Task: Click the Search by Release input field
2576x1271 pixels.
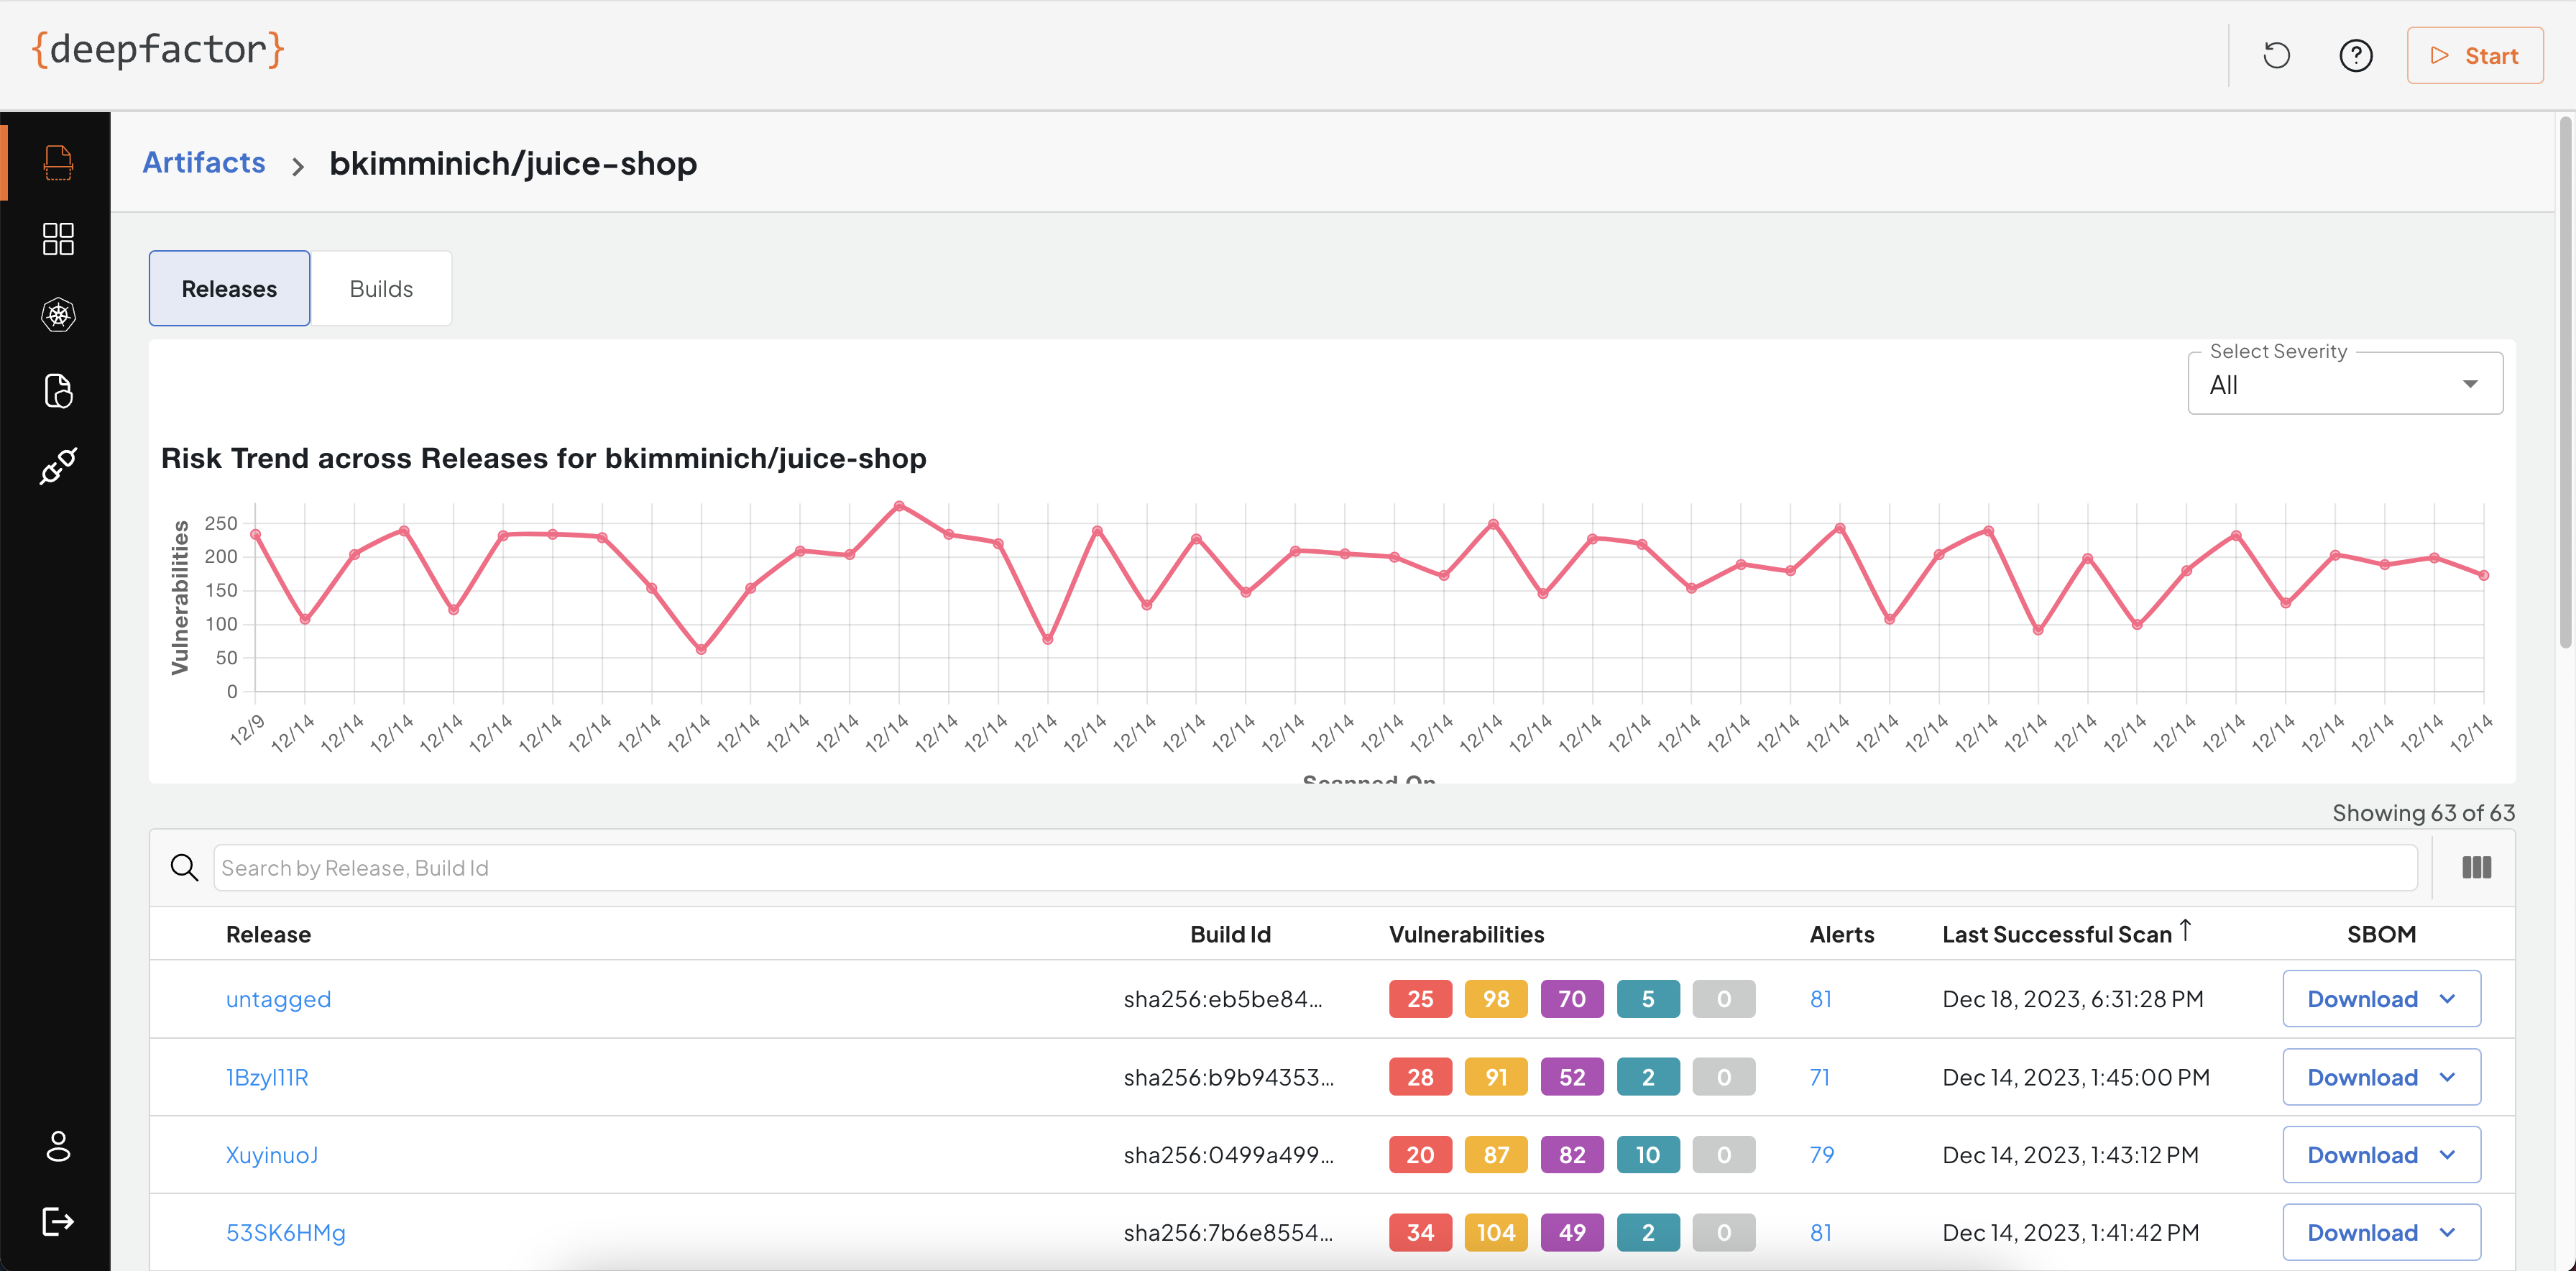Action: coord(1314,867)
